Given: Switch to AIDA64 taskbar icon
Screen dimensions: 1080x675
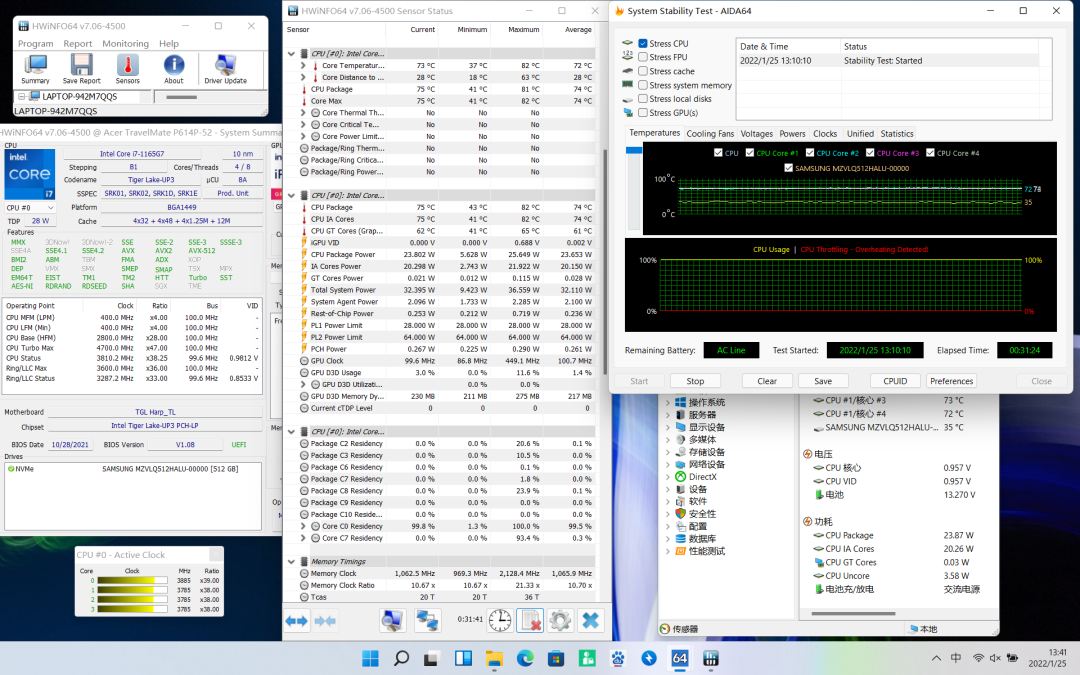Looking at the screenshot, I should click(x=680, y=658).
